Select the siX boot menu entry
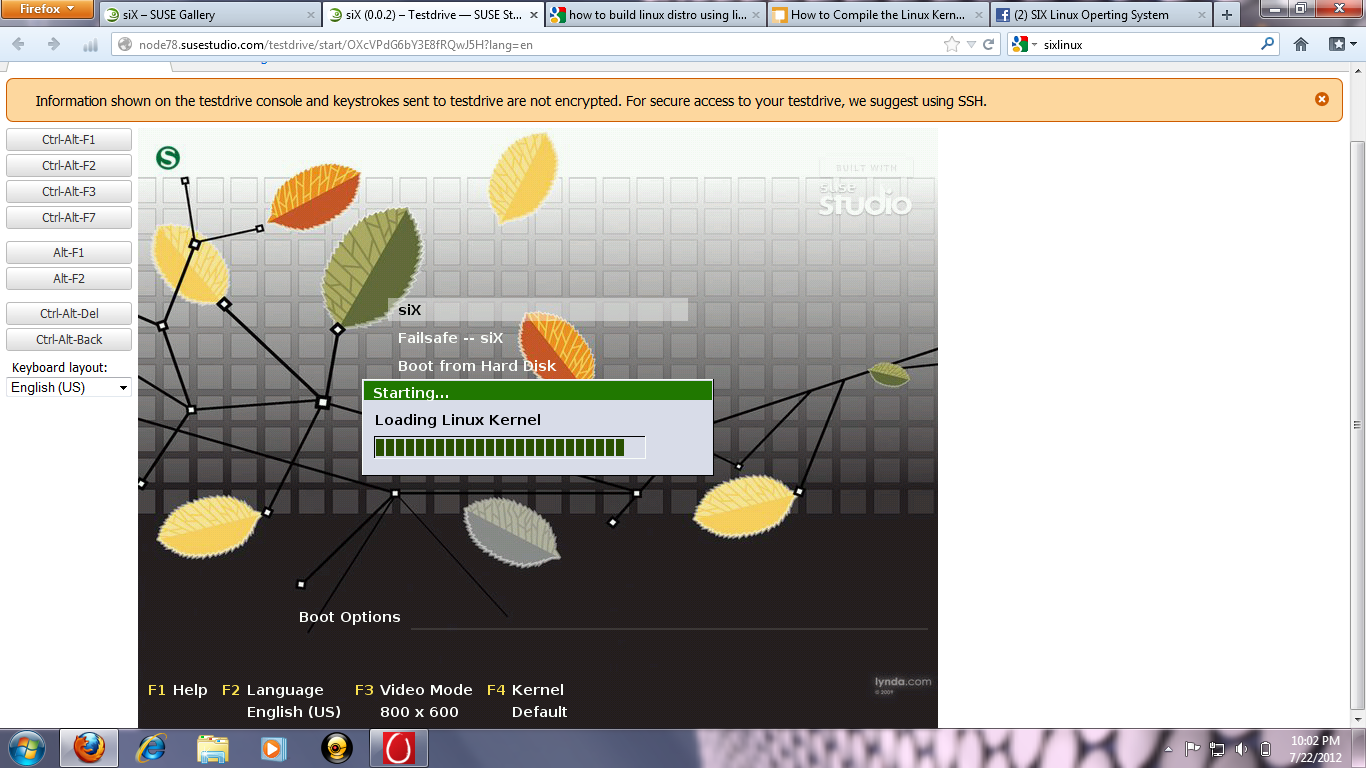Viewport: 1366px width, 768px height. pyautogui.click(x=538, y=310)
